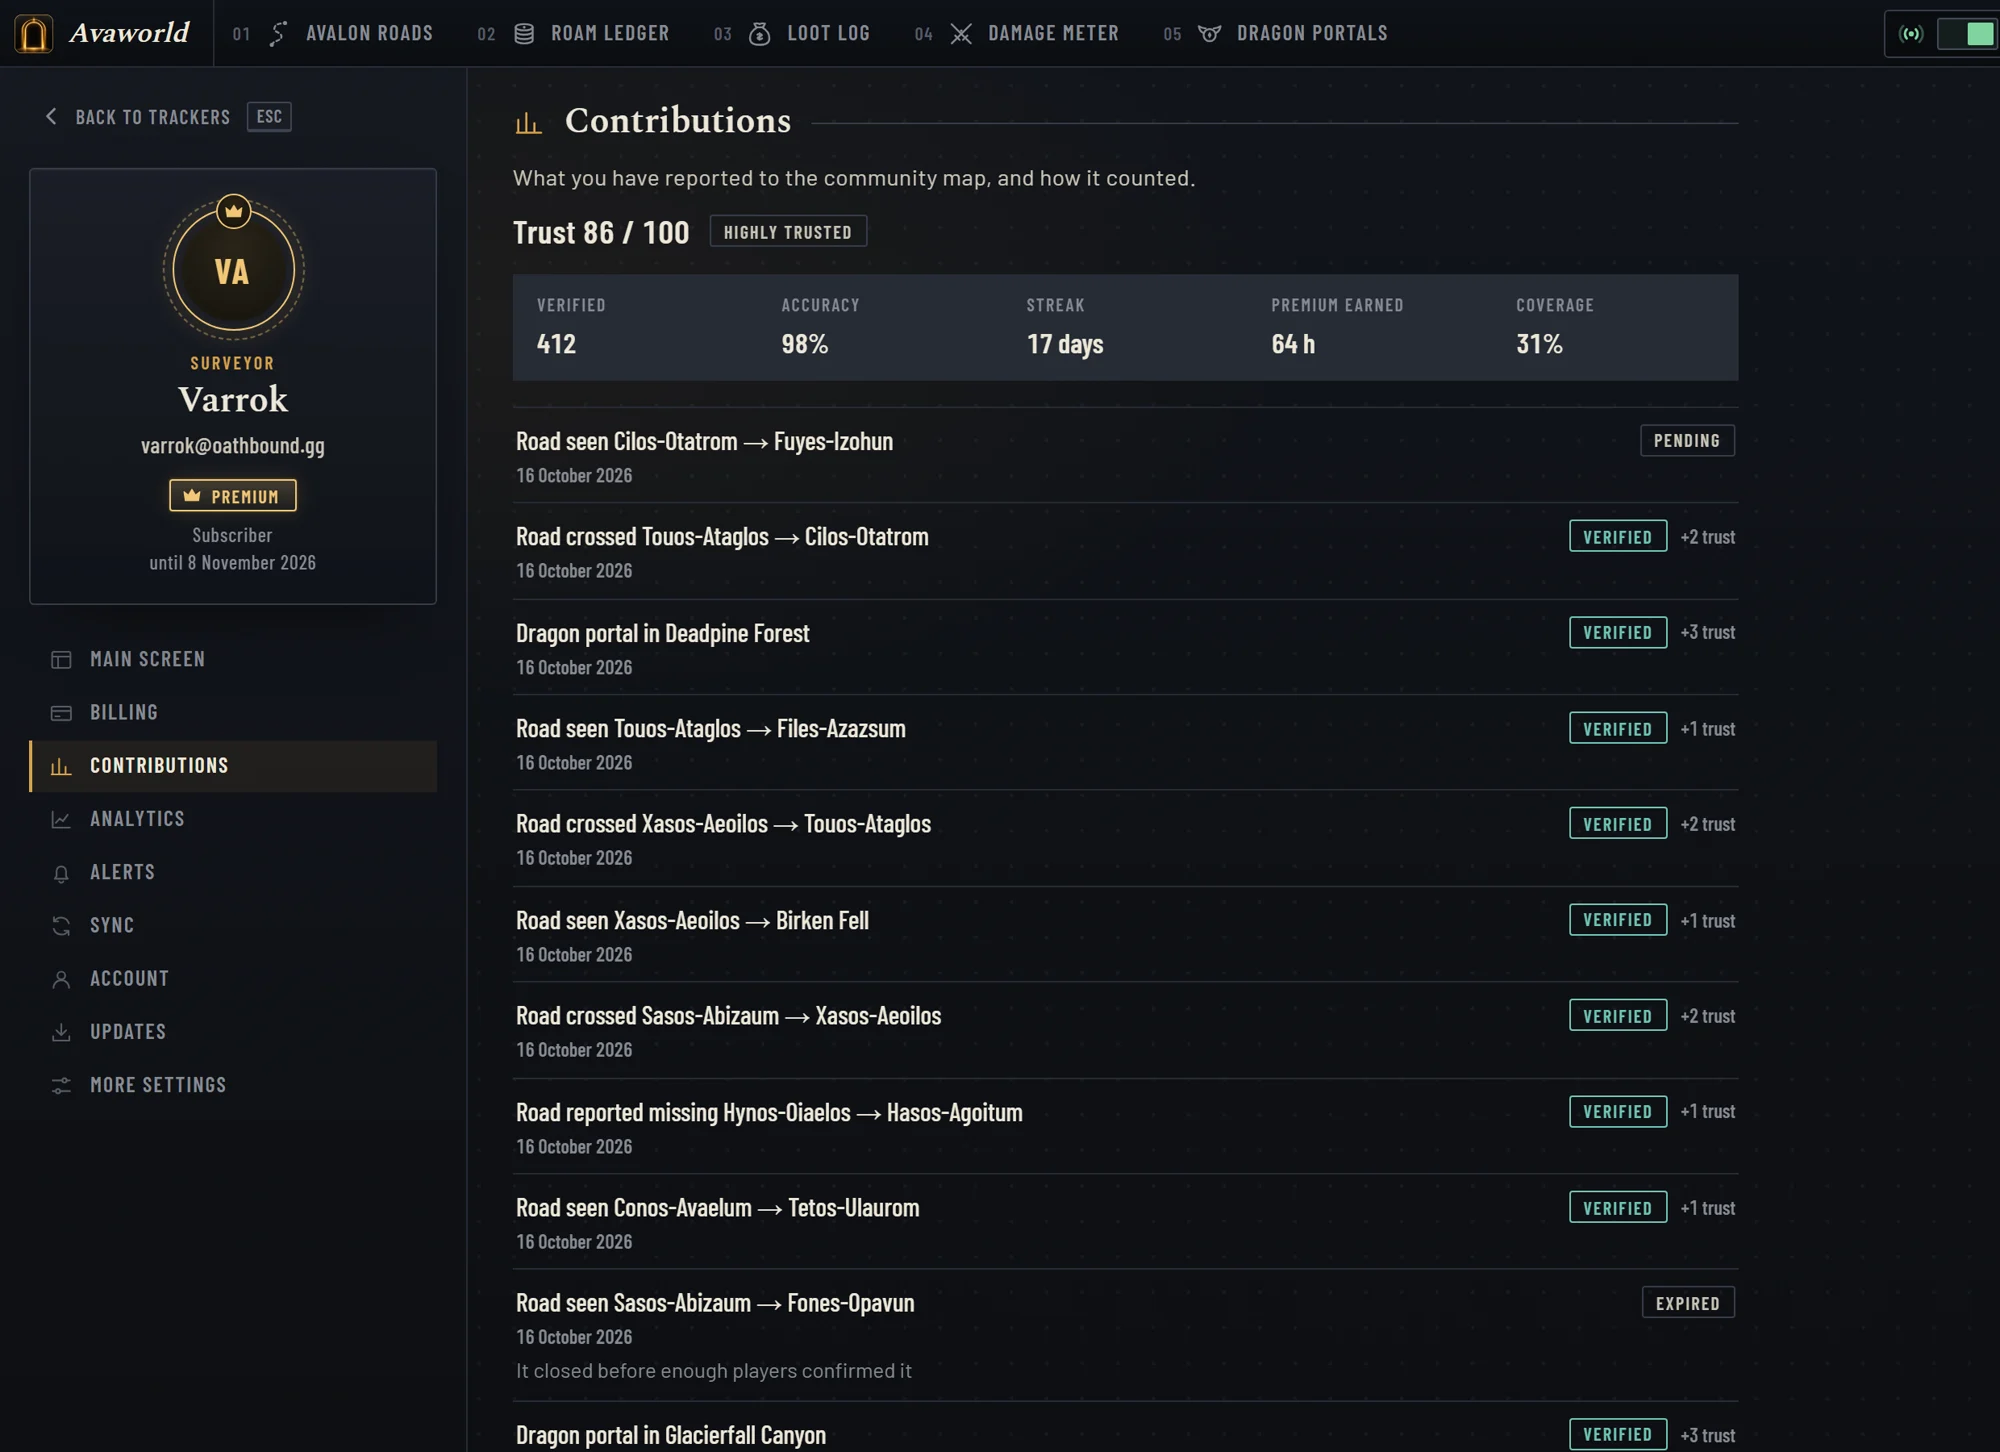The width and height of the screenshot is (2000, 1452).
Task: Click the Updates download icon
Action: coord(61,1032)
